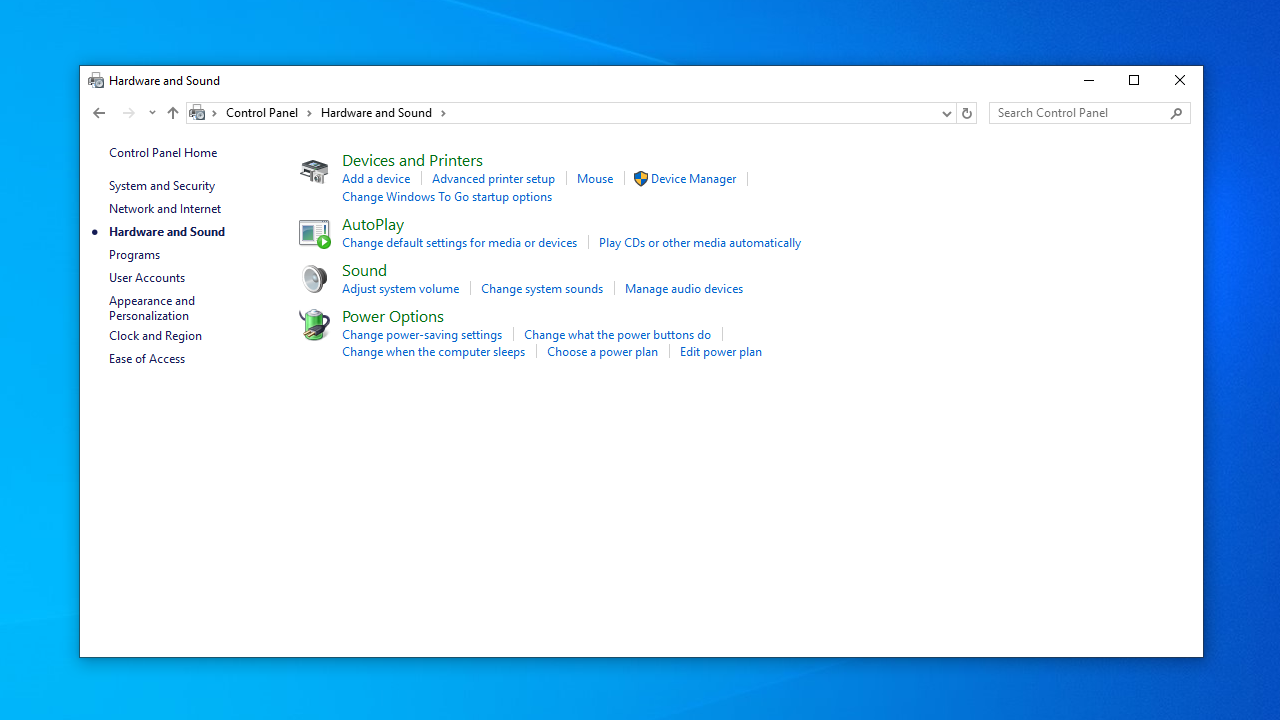
Task: Click the Devices and Printers icon
Action: (x=314, y=171)
